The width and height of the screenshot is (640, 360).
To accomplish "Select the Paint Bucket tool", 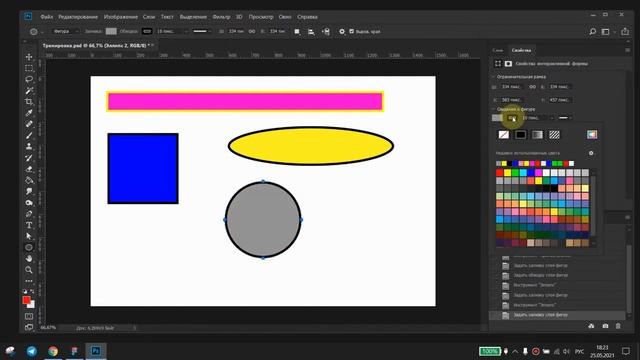I will point(29,180).
